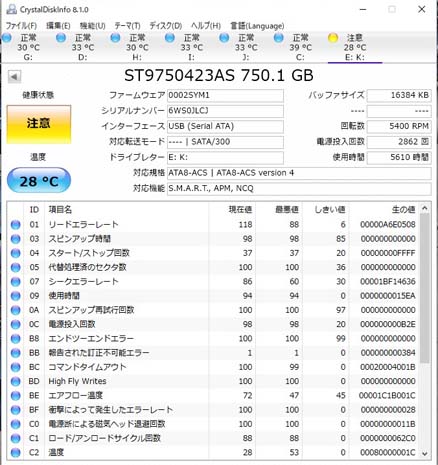Click the power on count field 2862 回
The width and height of the screenshot is (438, 465).
click(x=399, y=142)
